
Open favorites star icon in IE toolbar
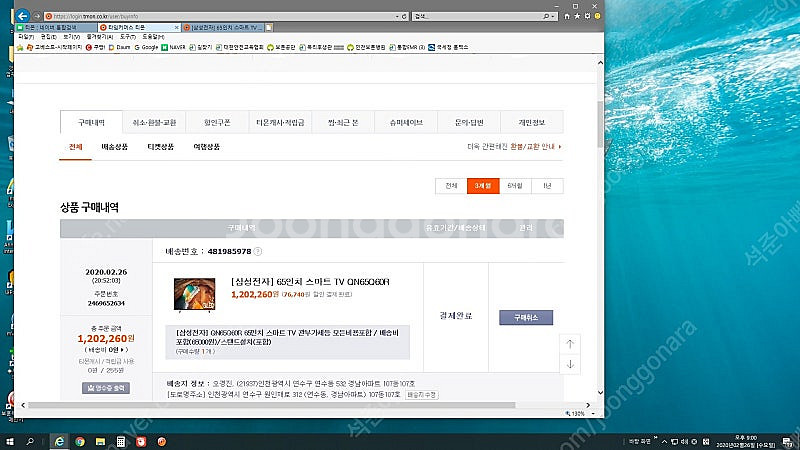pyautogui.click(x=577, y=16)
